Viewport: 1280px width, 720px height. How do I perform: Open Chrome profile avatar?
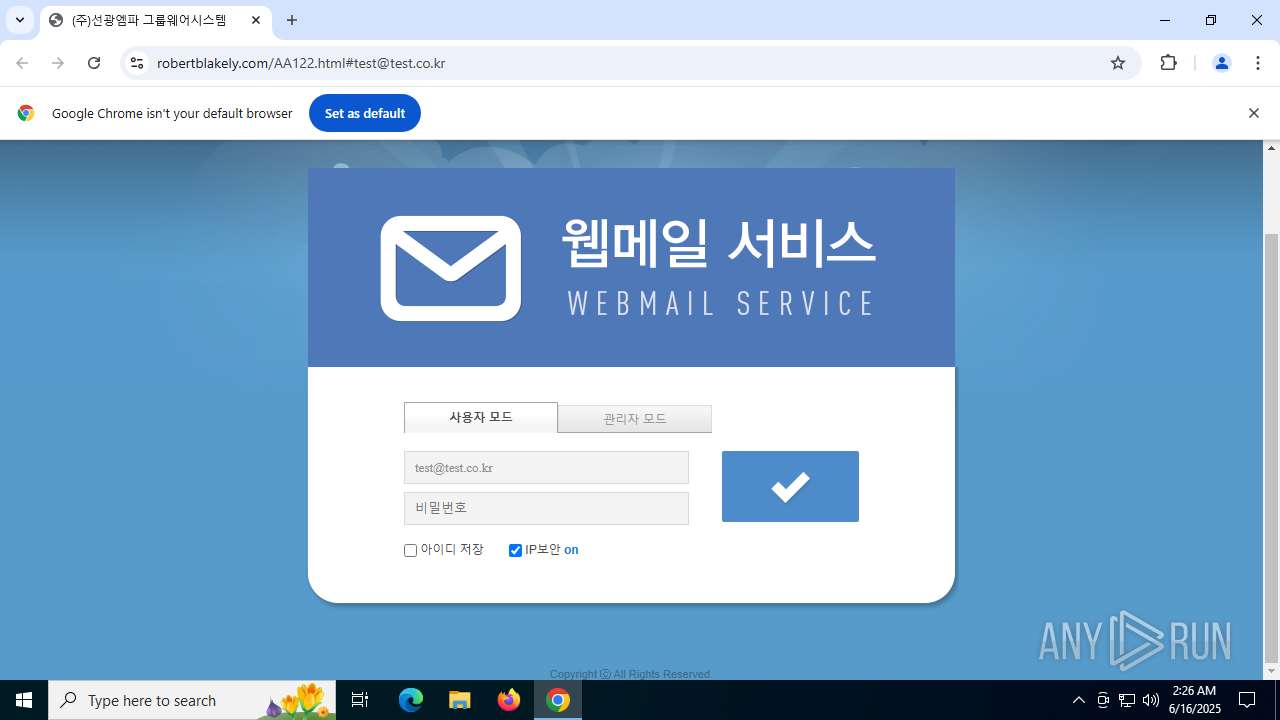pos(1221,63)
